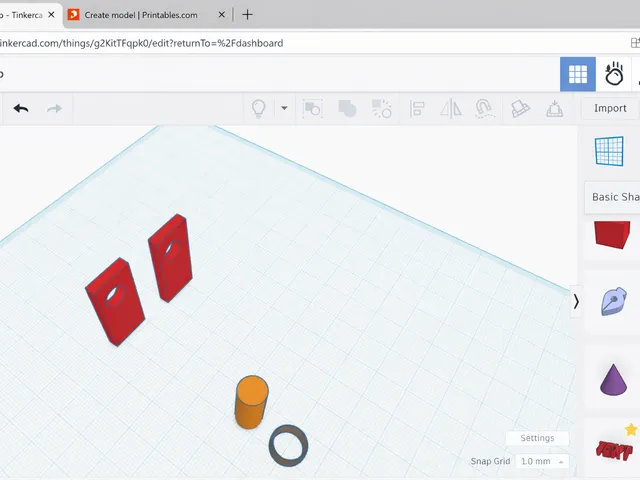The image size is (640, 480).
Task: Open the dropdown arrow beside the lightbulb
Action: point(284,109)
